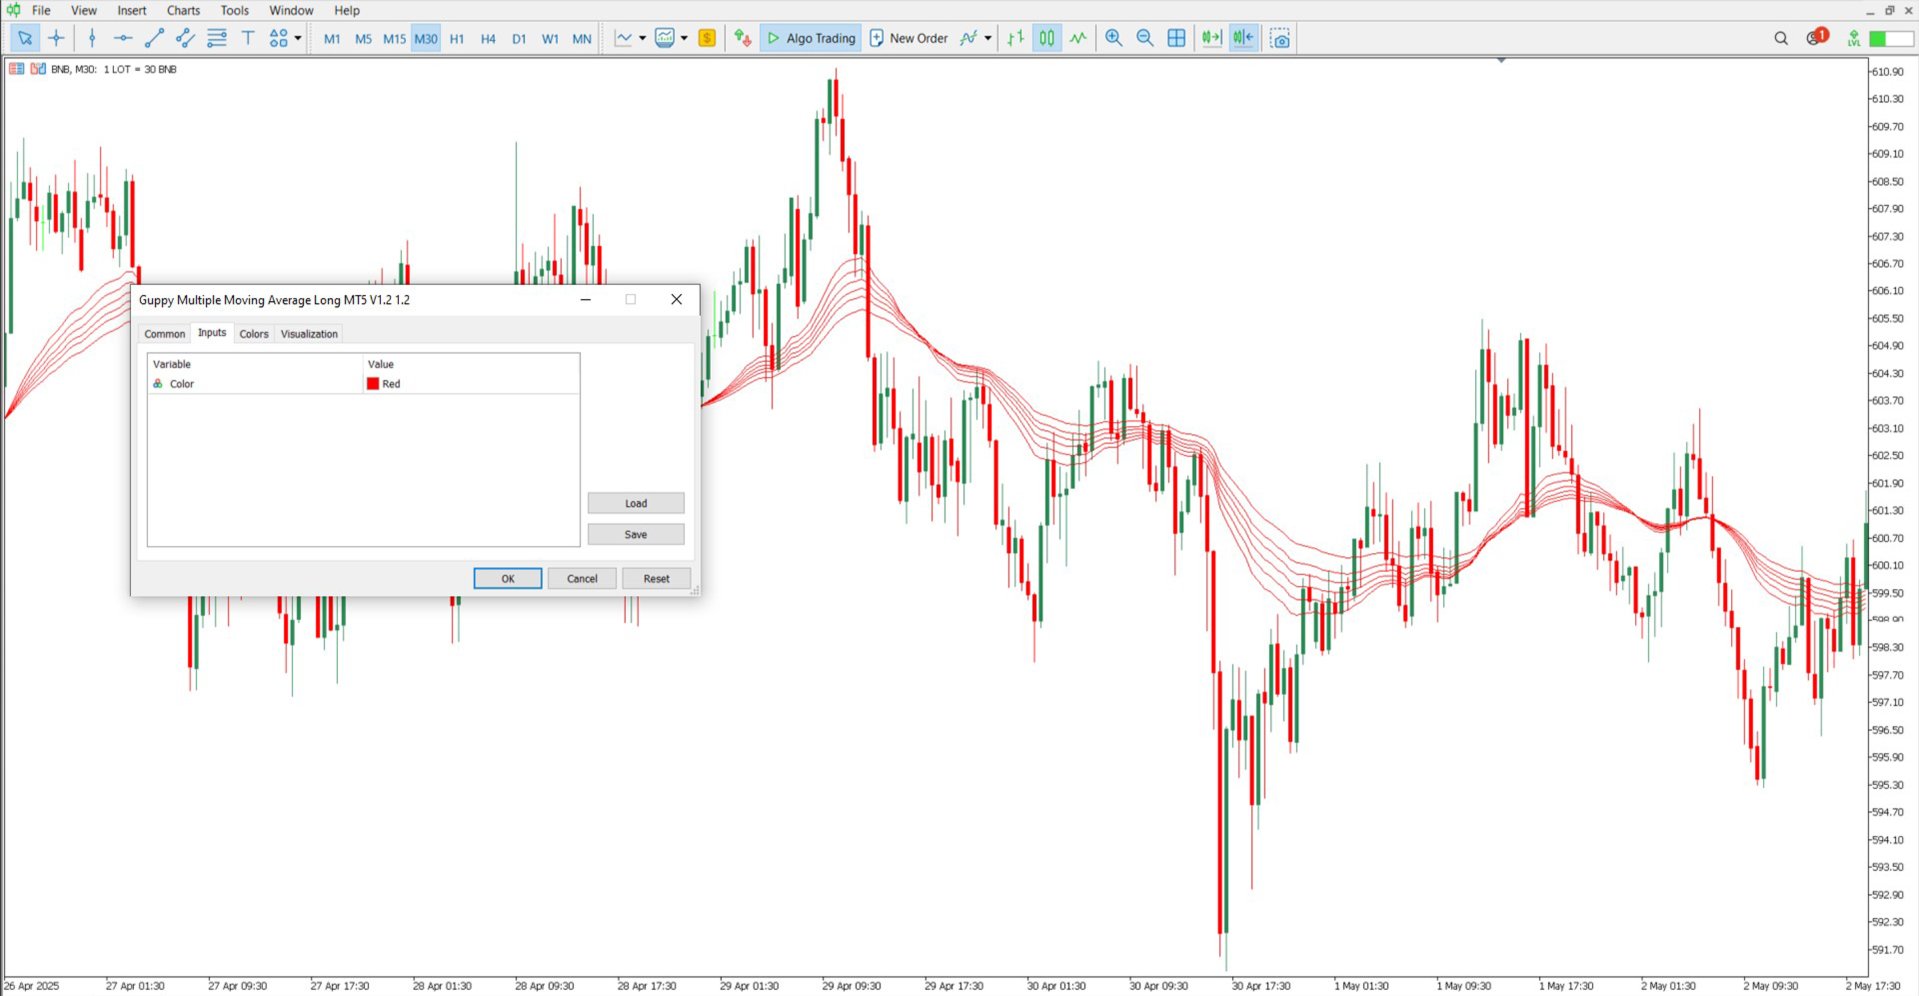Screen dimensions: 1919x996
Task: Toggle Algo Trading on
Action: click(x=811, y=38)
